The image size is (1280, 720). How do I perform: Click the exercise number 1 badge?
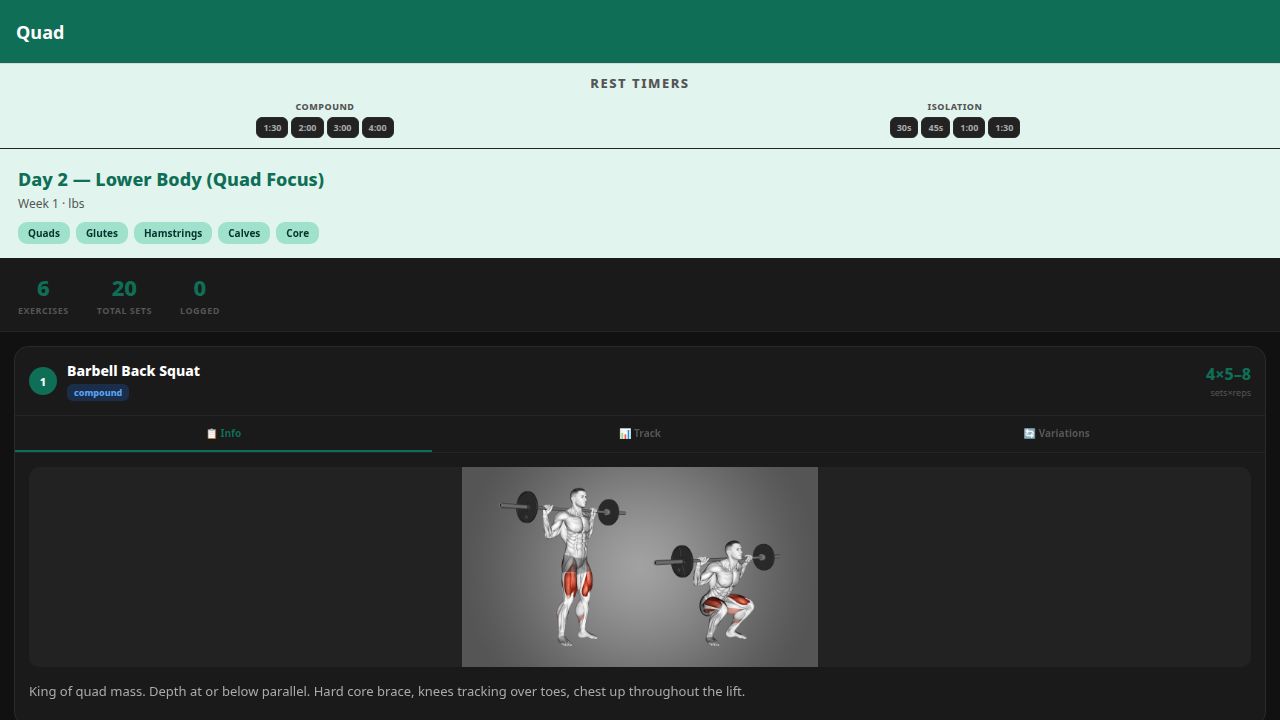(43, 382)
